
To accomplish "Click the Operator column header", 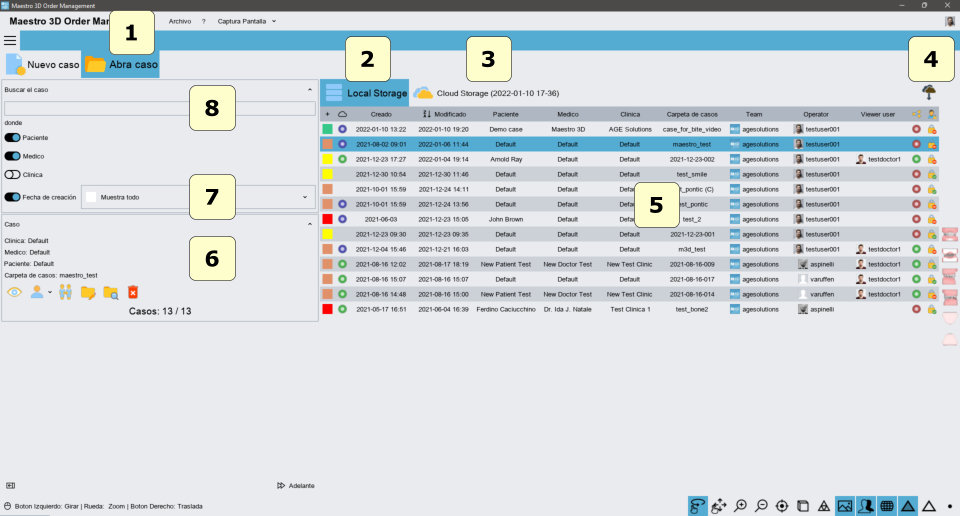I will click(x=816, y=114).
